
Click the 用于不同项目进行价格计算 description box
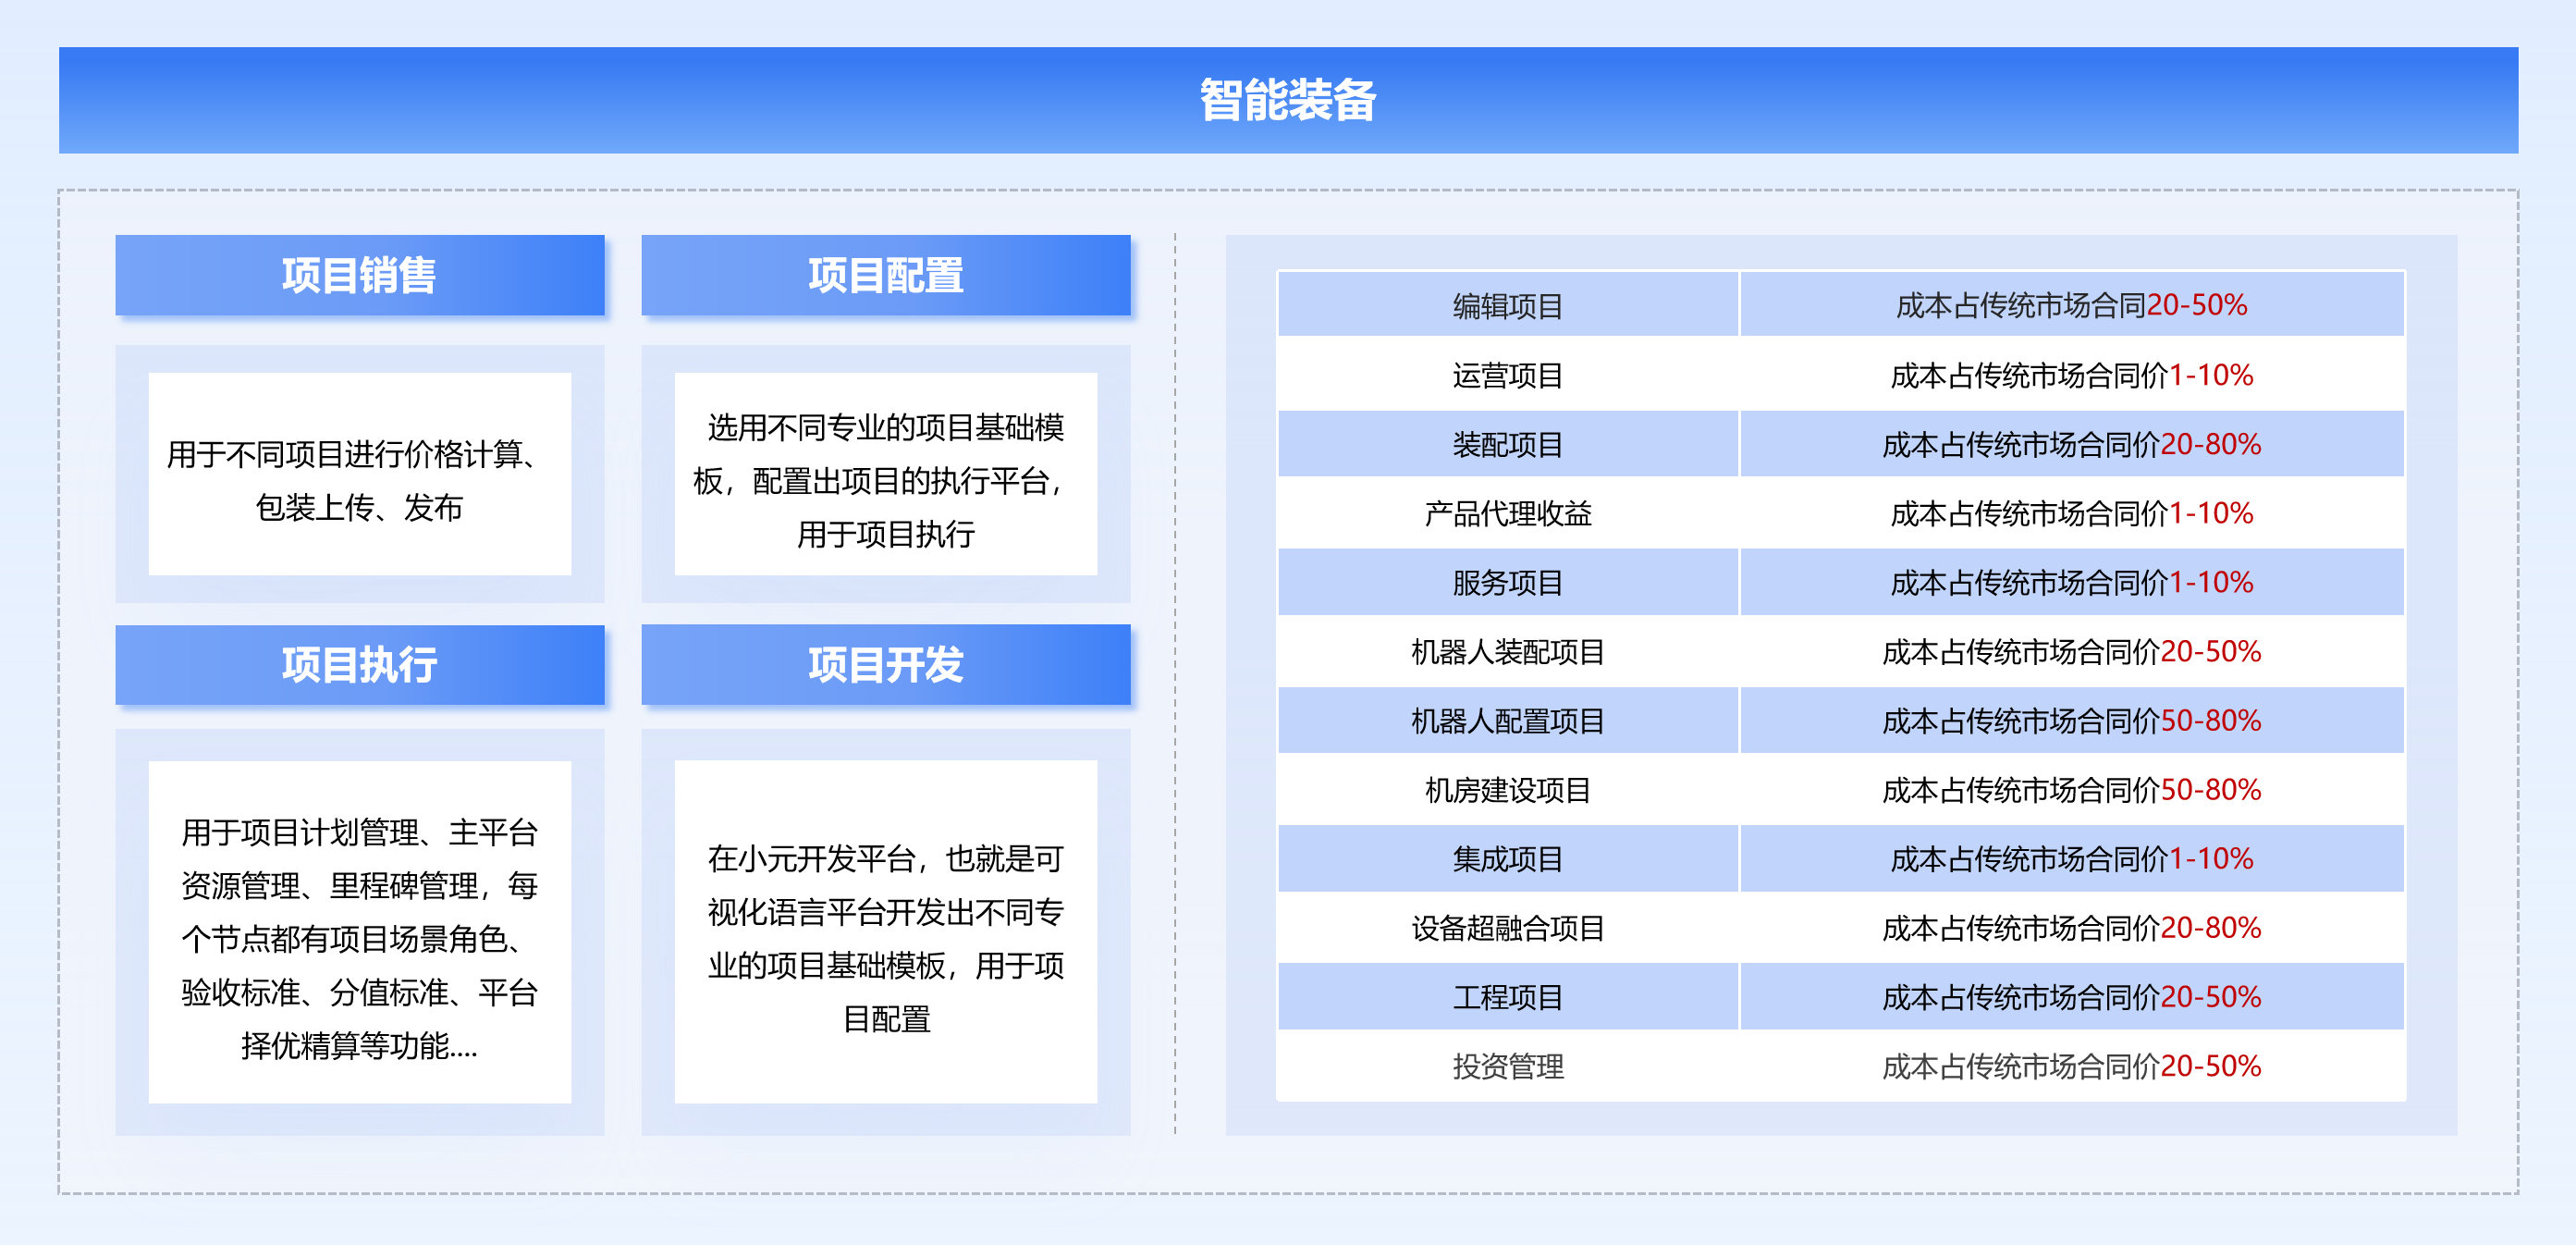coord(360,474)
